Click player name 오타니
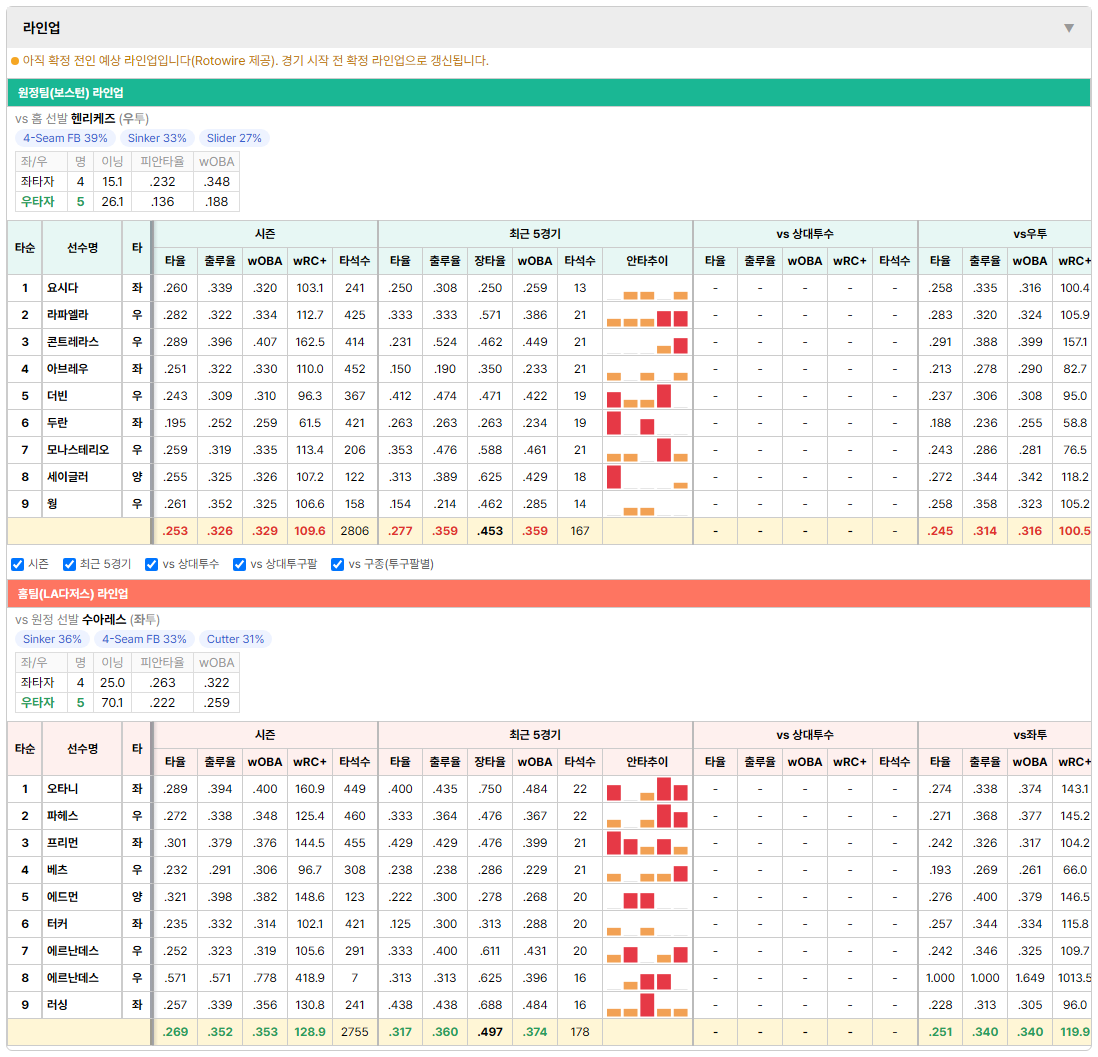The width and height of the screenshot is (1098, 1057). 62,789
